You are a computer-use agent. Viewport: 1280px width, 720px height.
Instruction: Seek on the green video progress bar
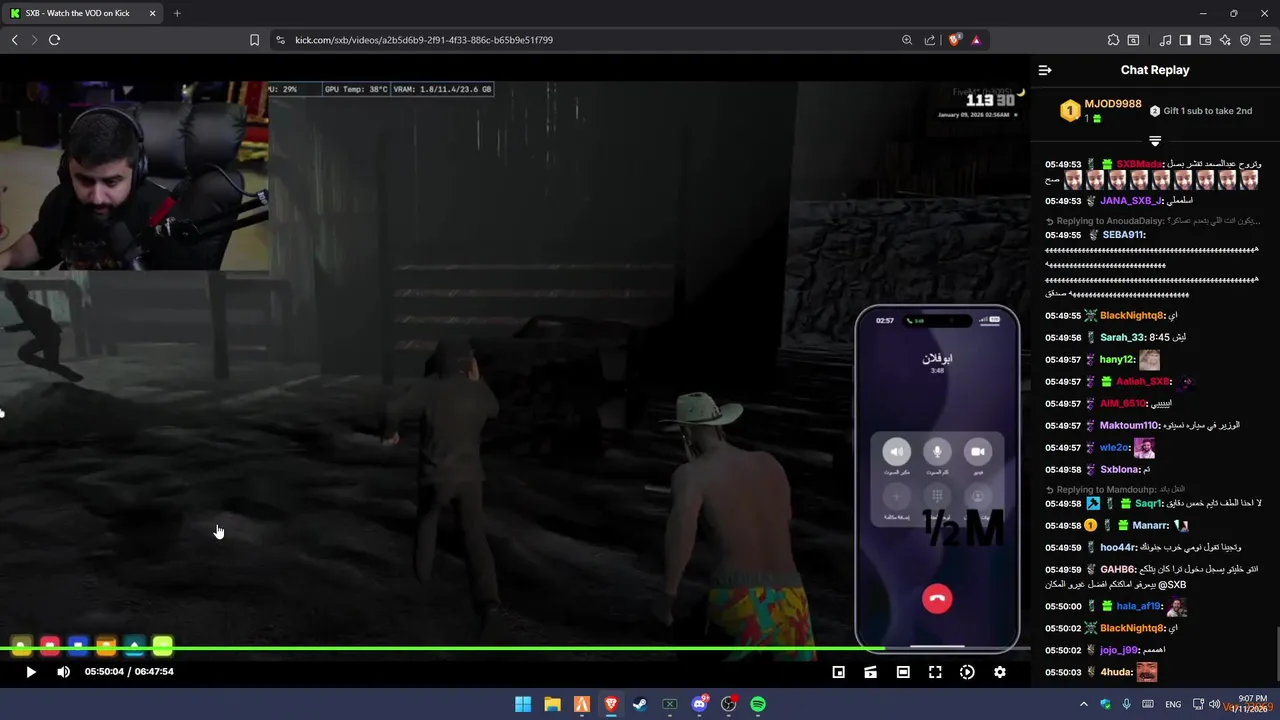coord(515,649)
